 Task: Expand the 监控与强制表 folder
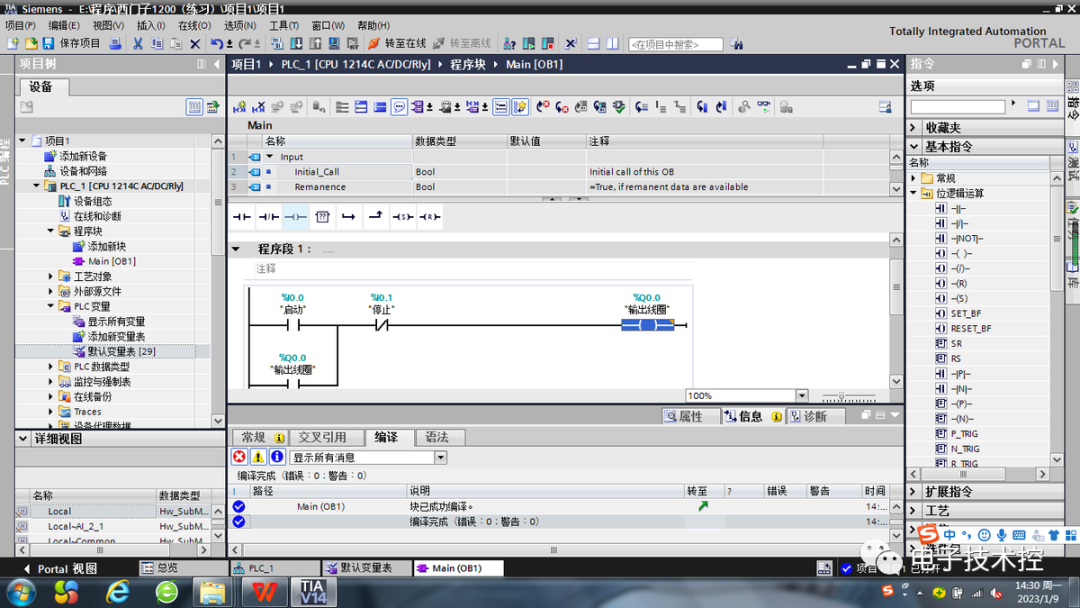[51, 381]
